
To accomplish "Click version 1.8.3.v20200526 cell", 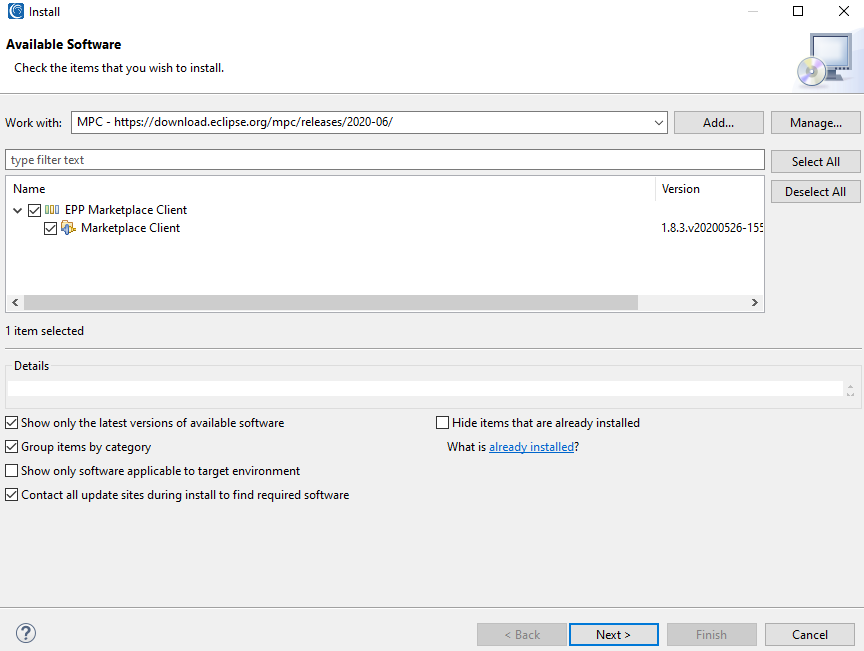I will (x=712, y=228).
